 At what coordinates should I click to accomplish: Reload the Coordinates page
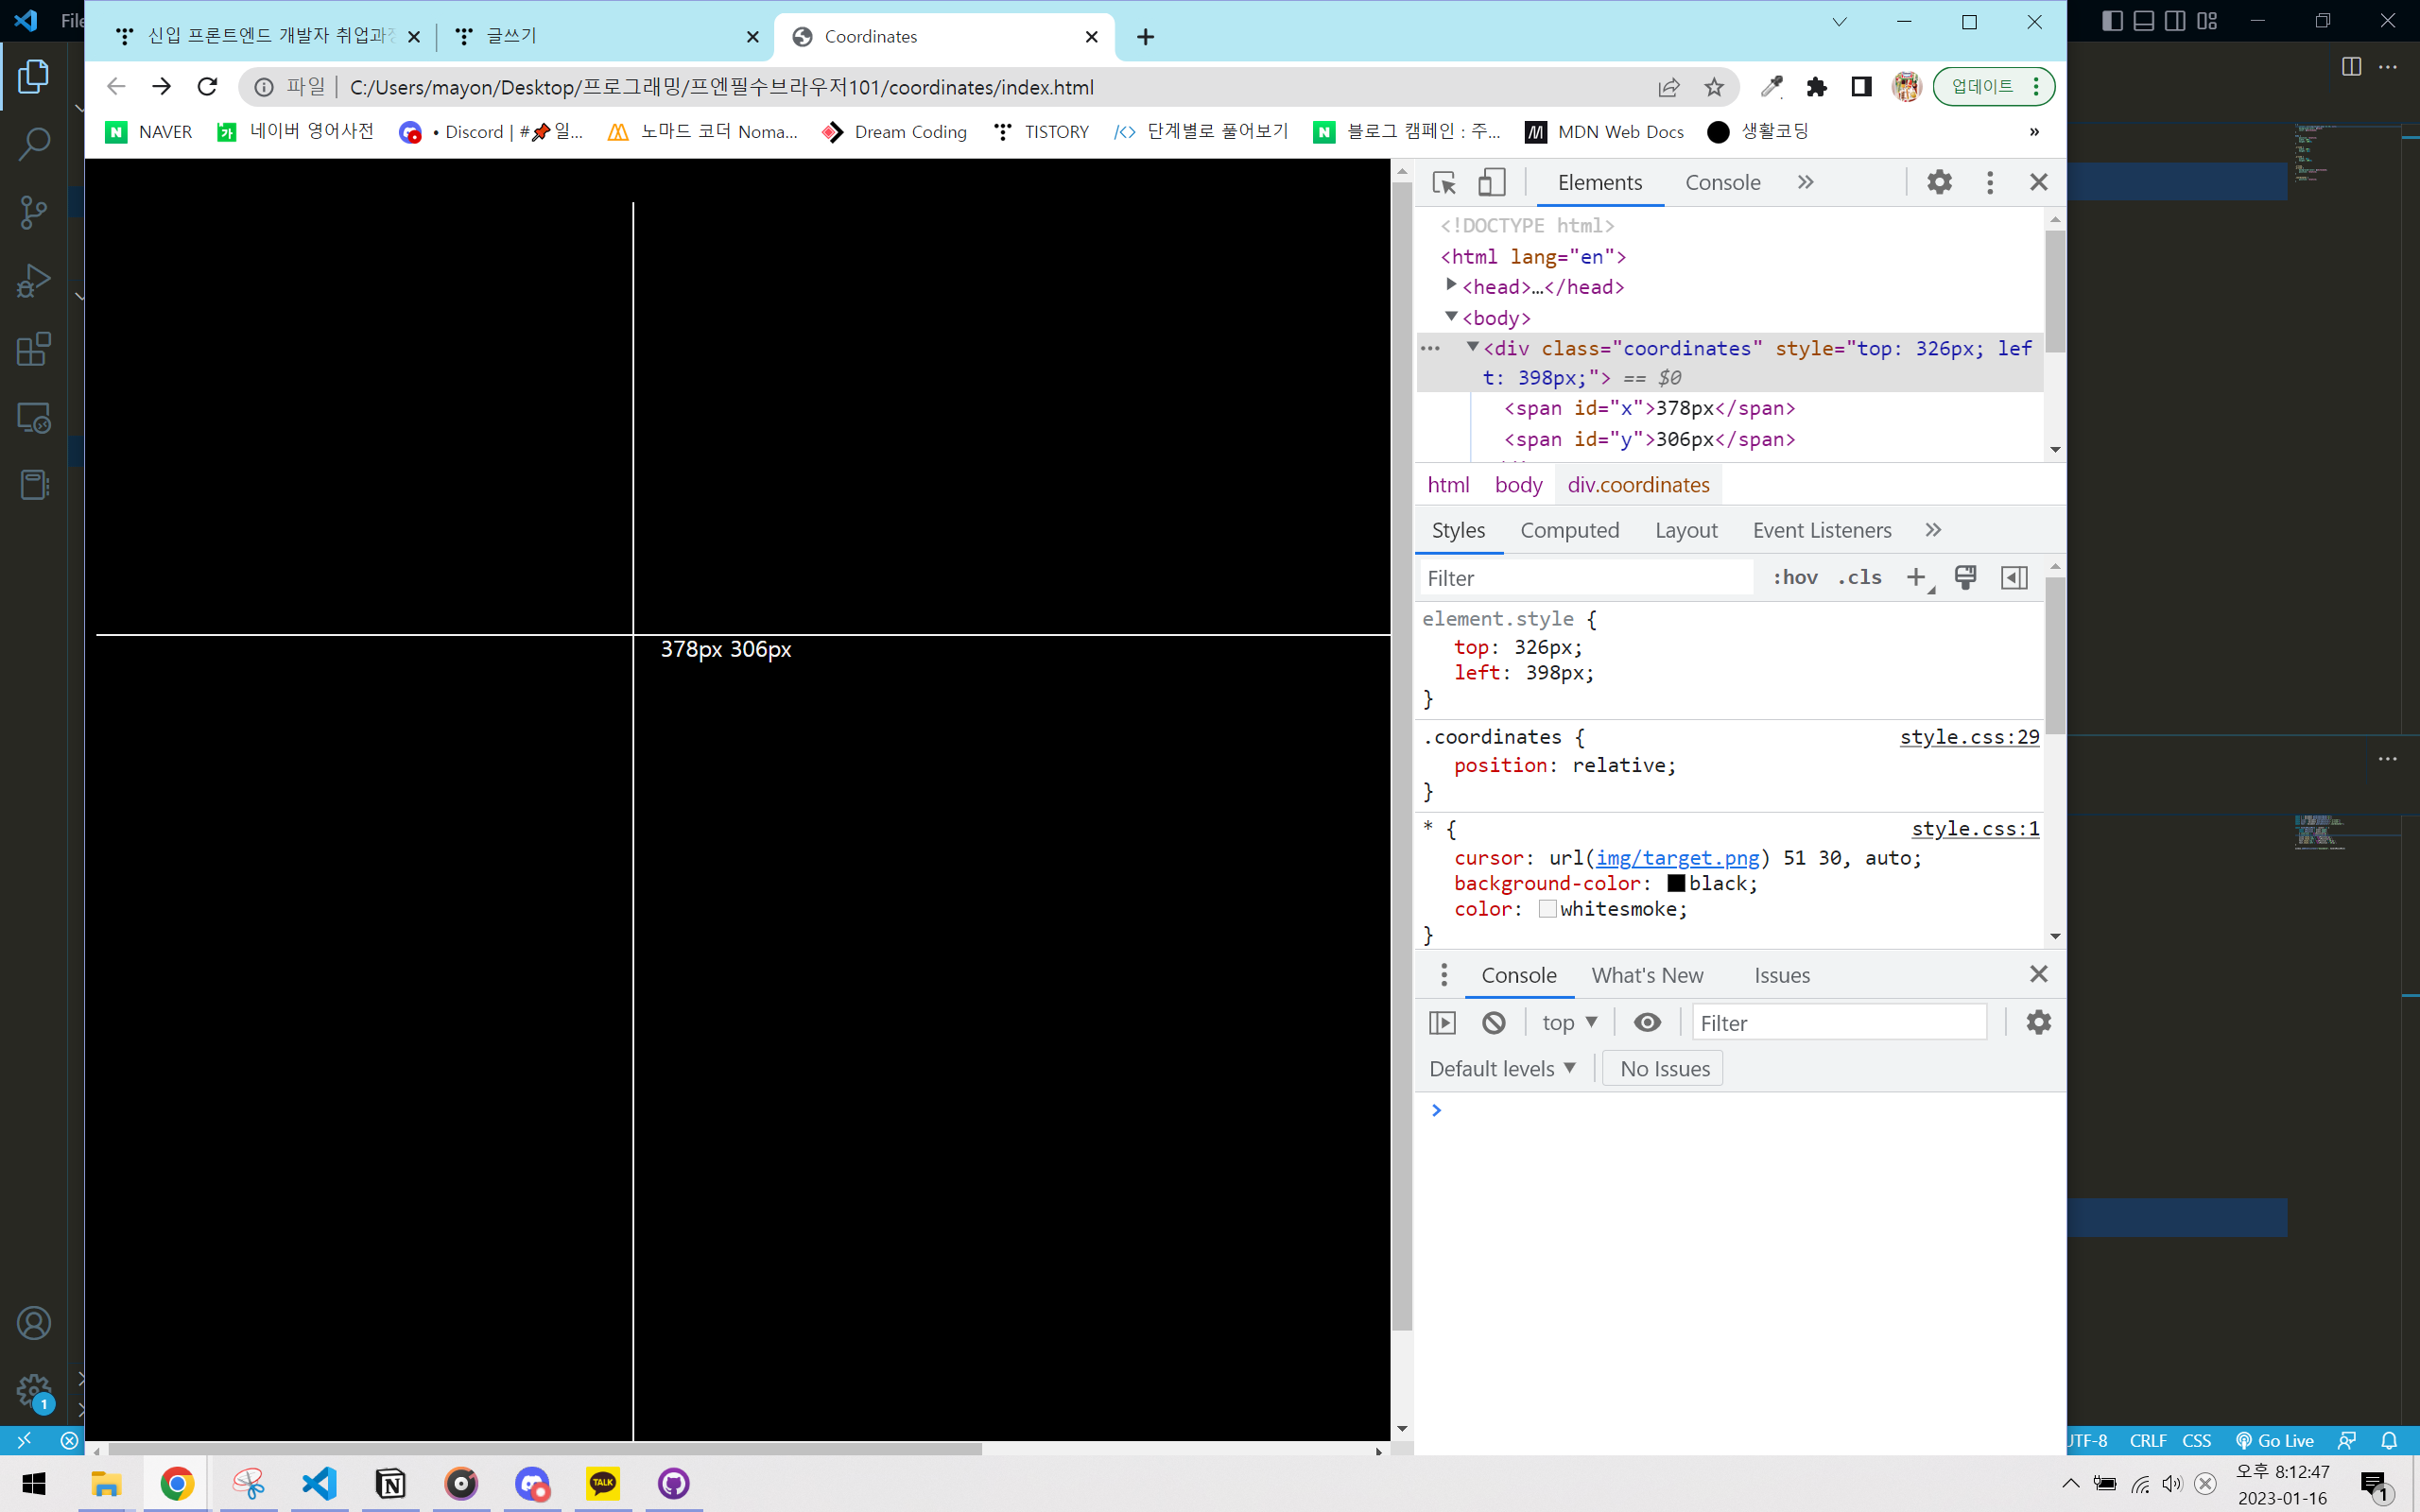[207, 87]
